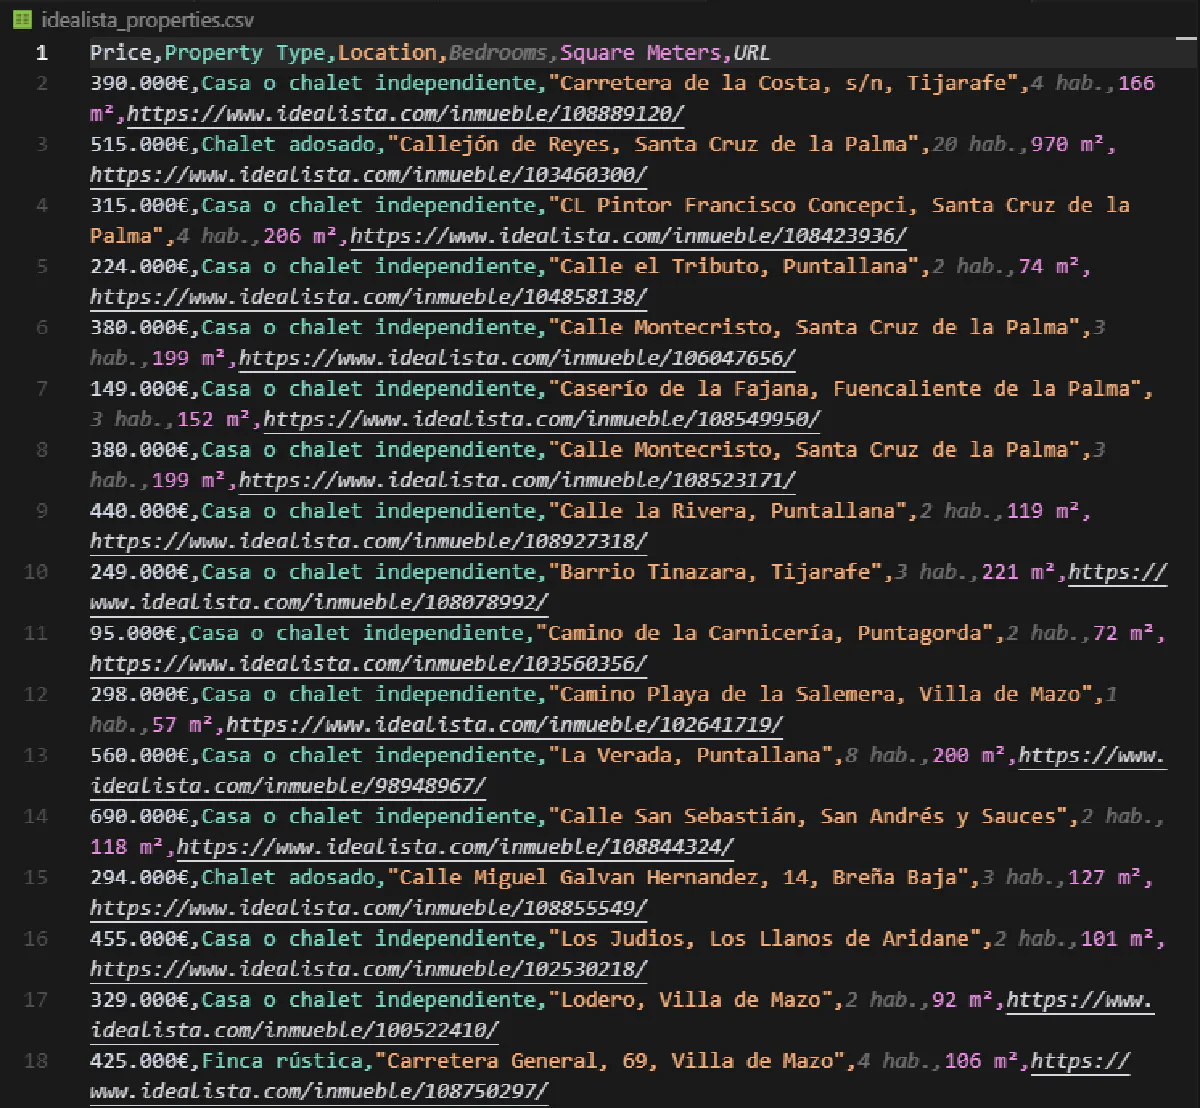Click line number 1 in the gutter
The image size is (1200, 1108).
(41, 53)
